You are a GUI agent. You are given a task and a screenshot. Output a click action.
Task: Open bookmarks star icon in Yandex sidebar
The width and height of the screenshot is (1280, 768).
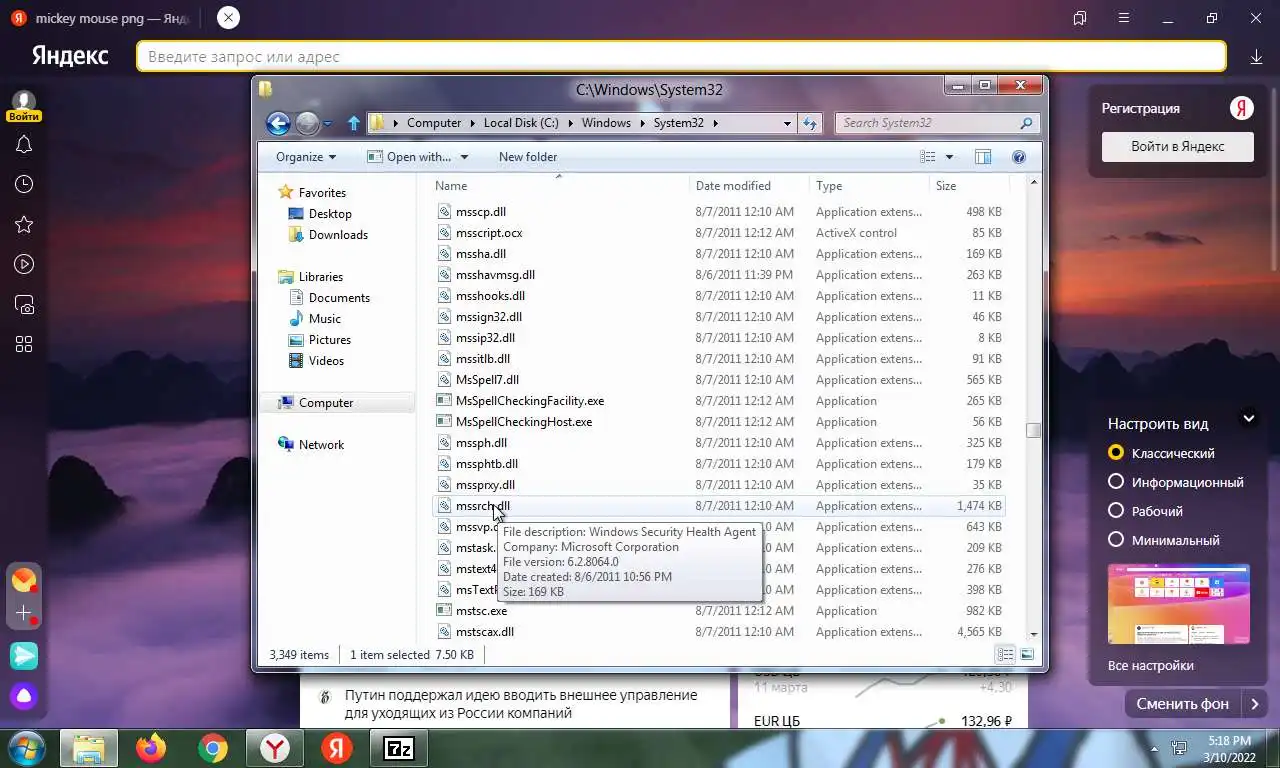coord(24,224)
